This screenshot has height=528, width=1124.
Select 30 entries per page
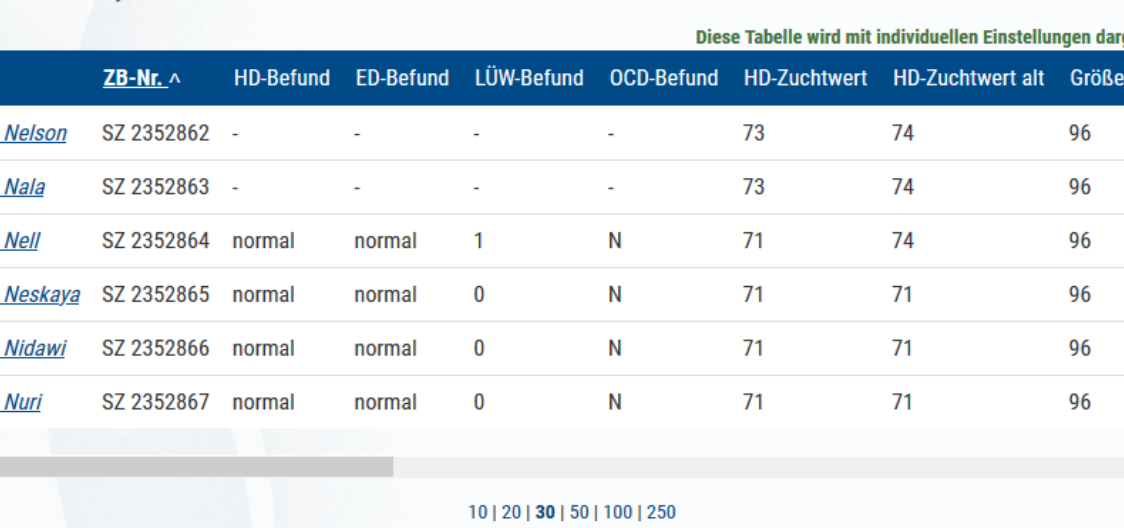(545, 513)
